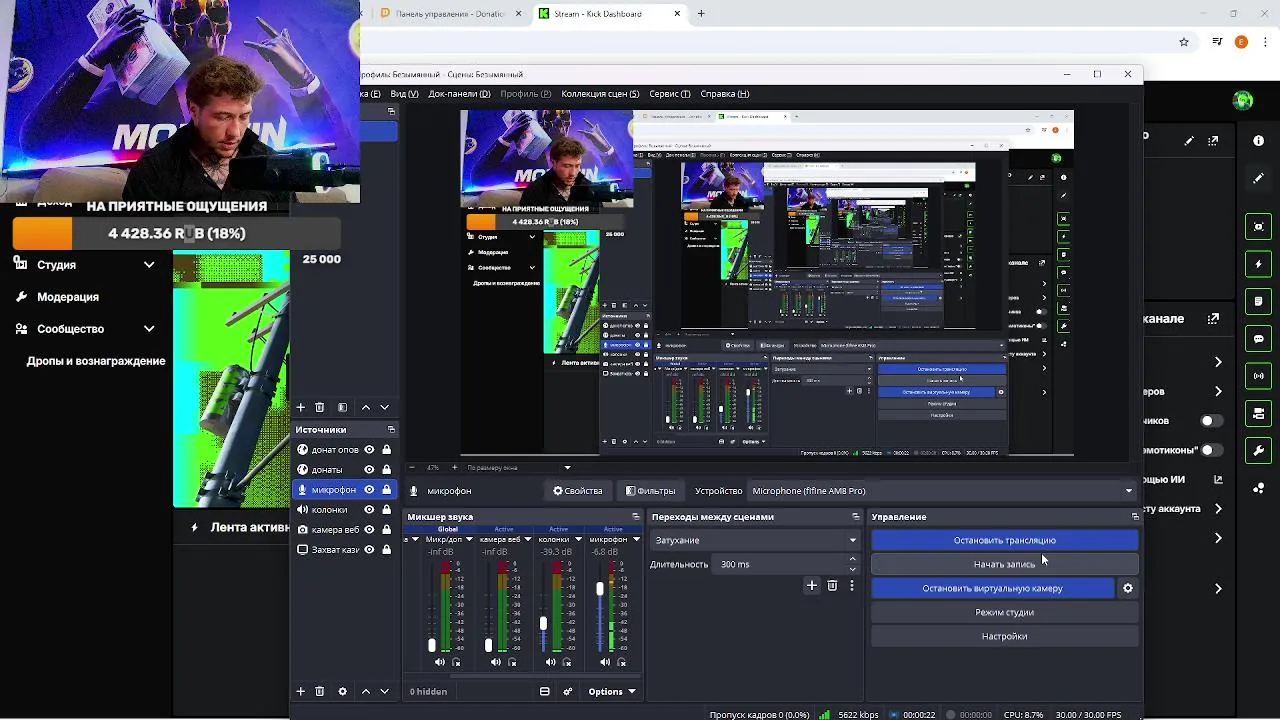This screenshot has width=1280, height=720.
Task: Open chat bubble icon in Kick sidebar
Action: click(x=1259, y=339)
